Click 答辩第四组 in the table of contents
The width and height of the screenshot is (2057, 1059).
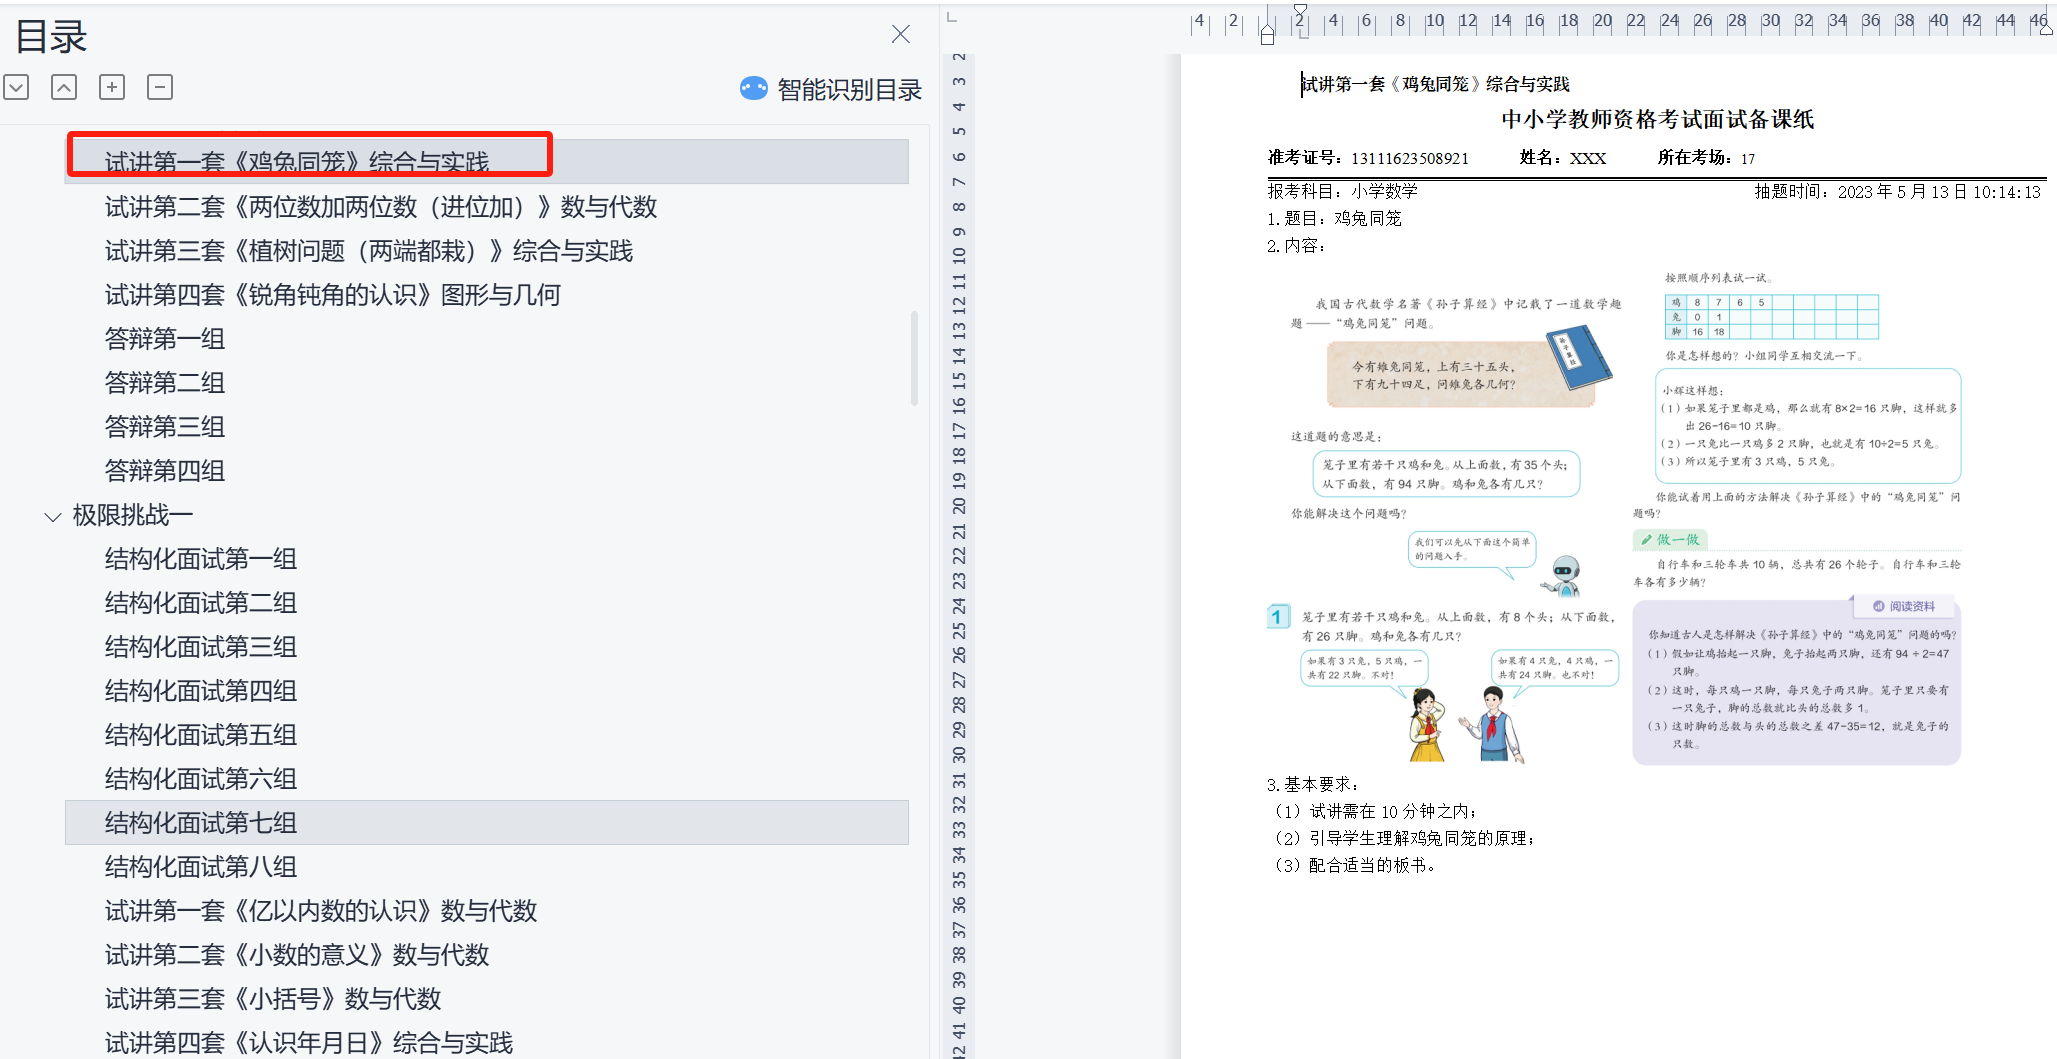click(x=165, y=471)
